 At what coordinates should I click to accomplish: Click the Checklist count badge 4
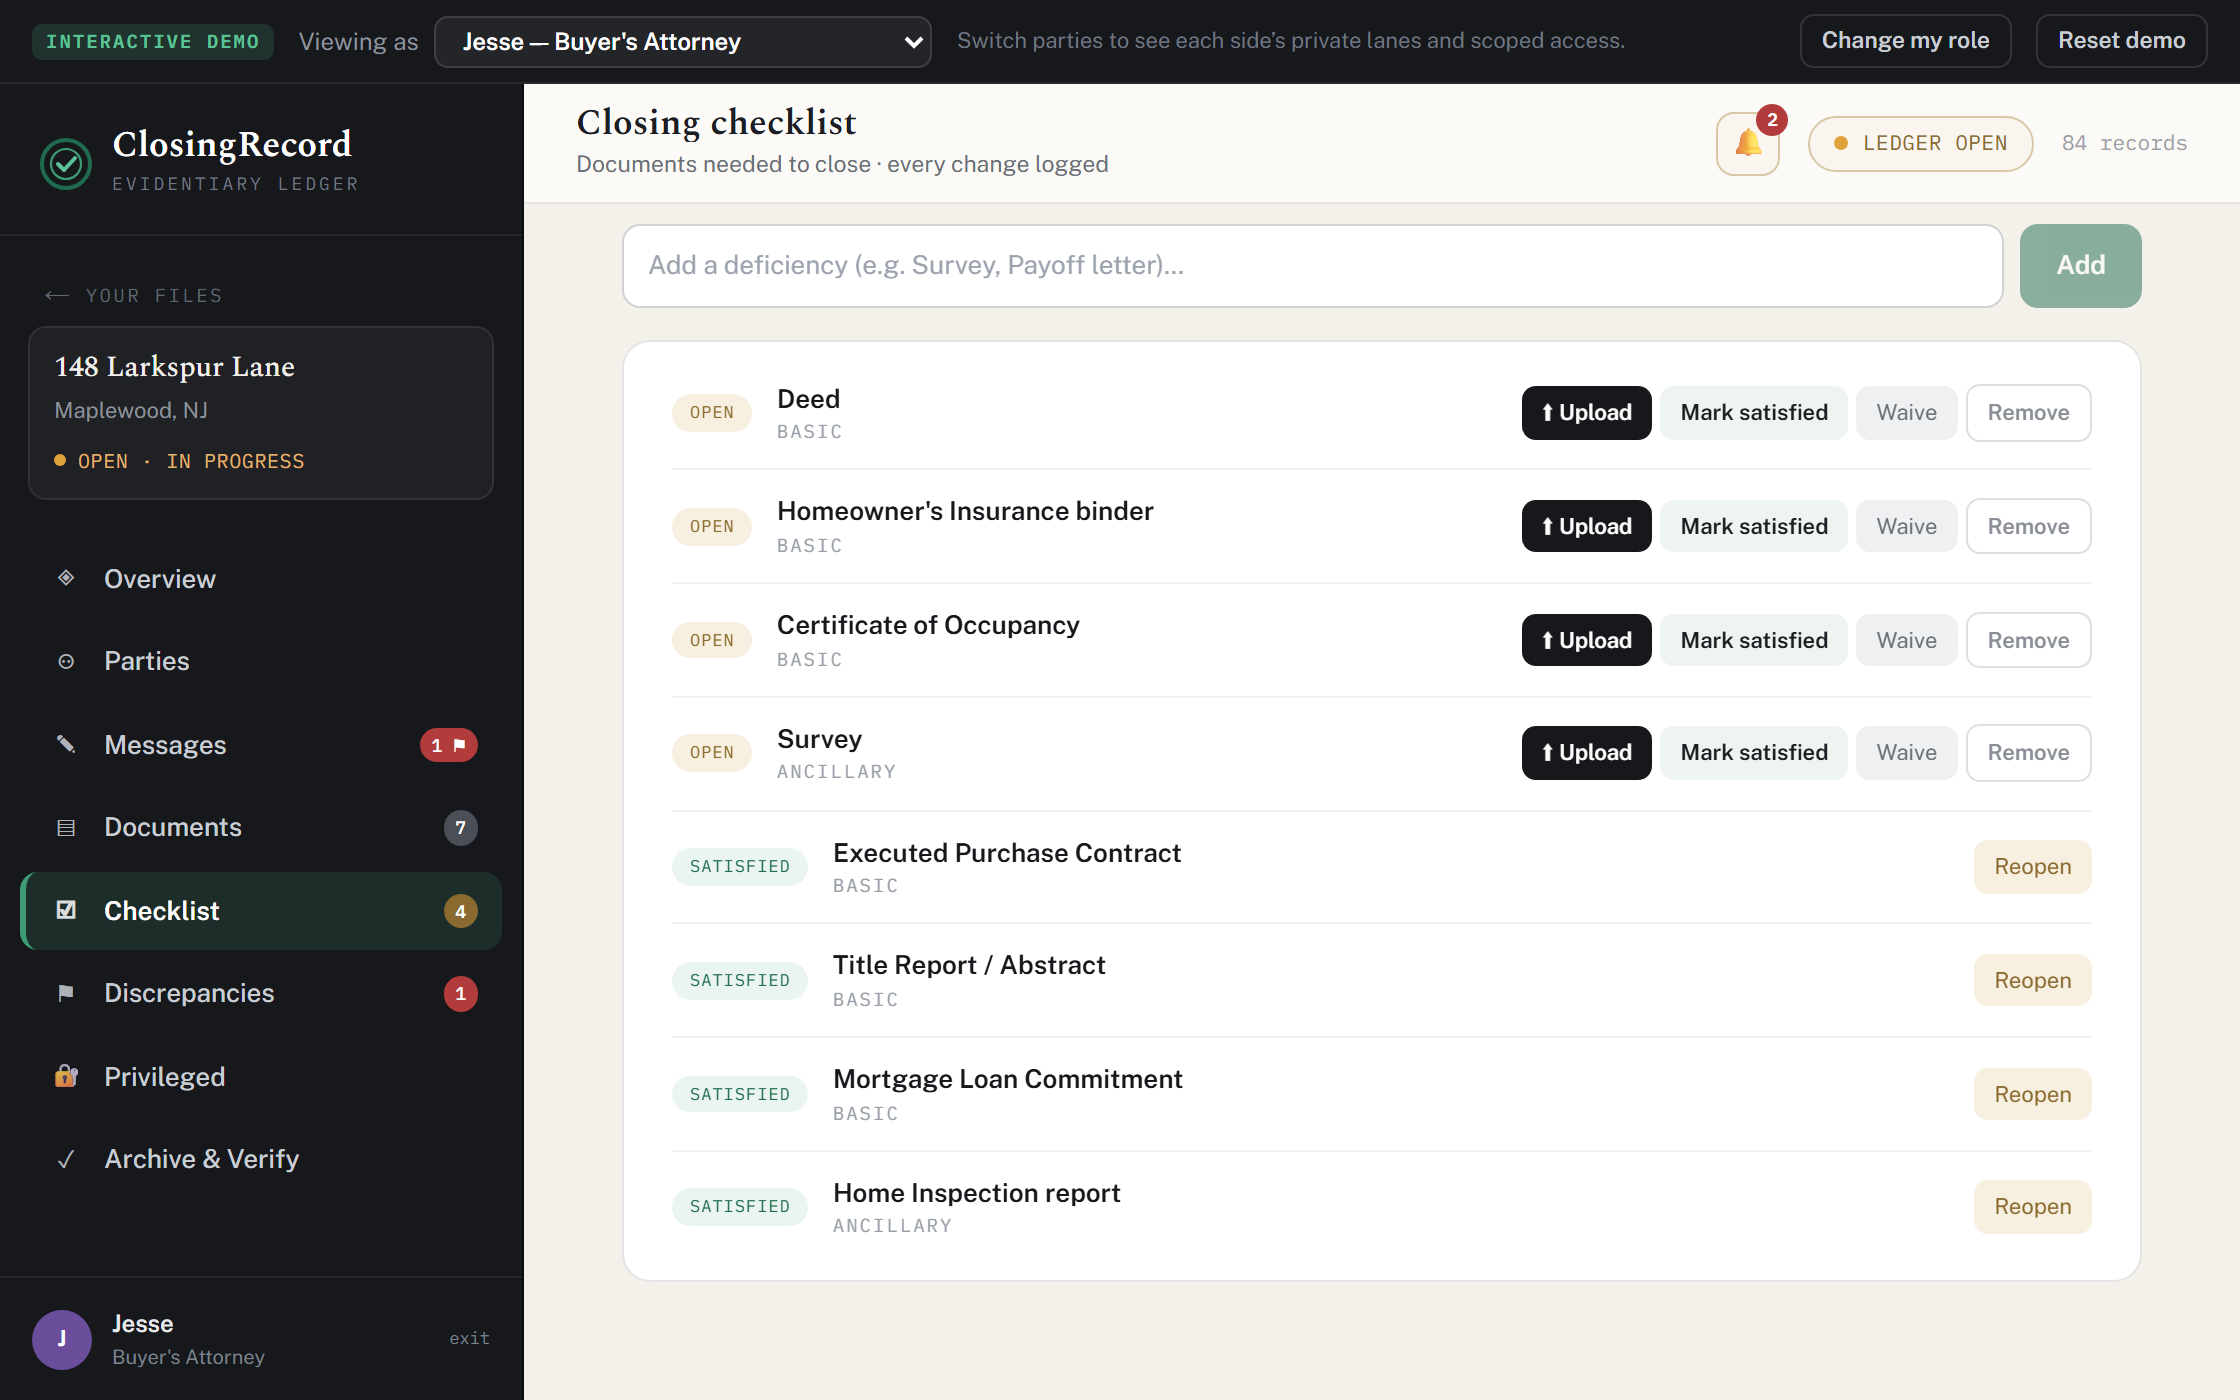(x=461, y=911)
